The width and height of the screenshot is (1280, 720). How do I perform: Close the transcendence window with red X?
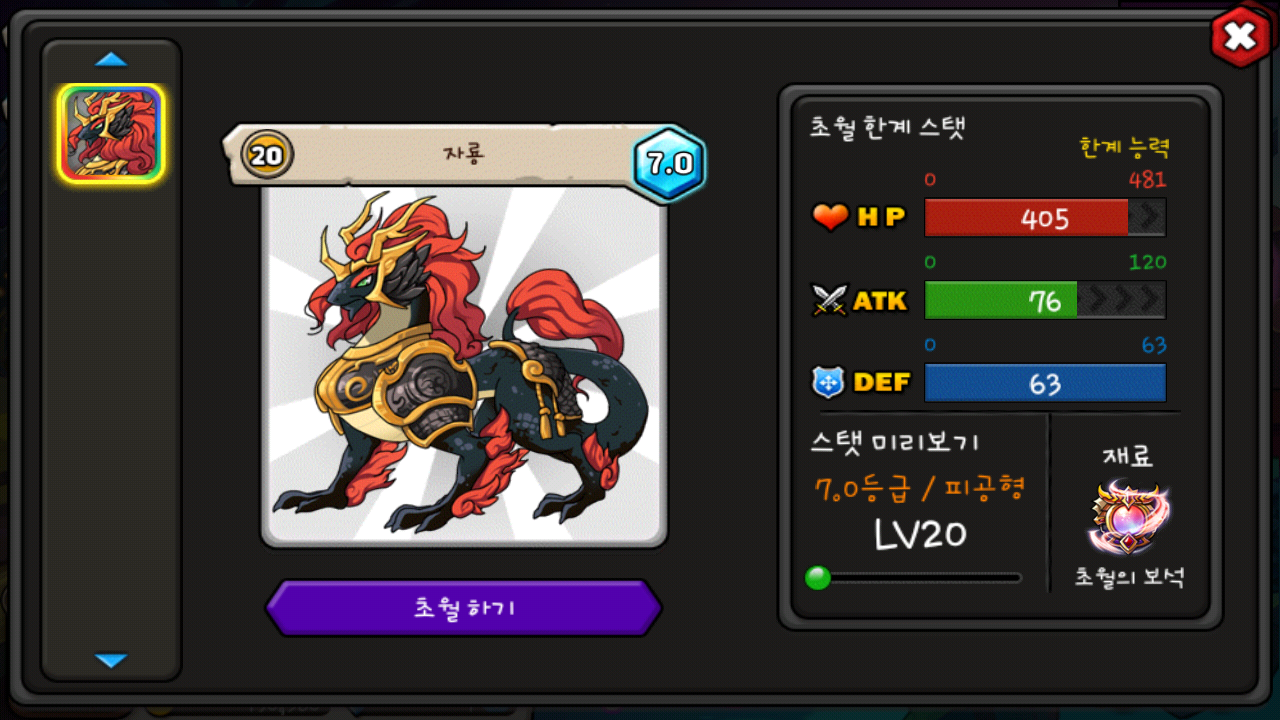(x=1240, y=38)
